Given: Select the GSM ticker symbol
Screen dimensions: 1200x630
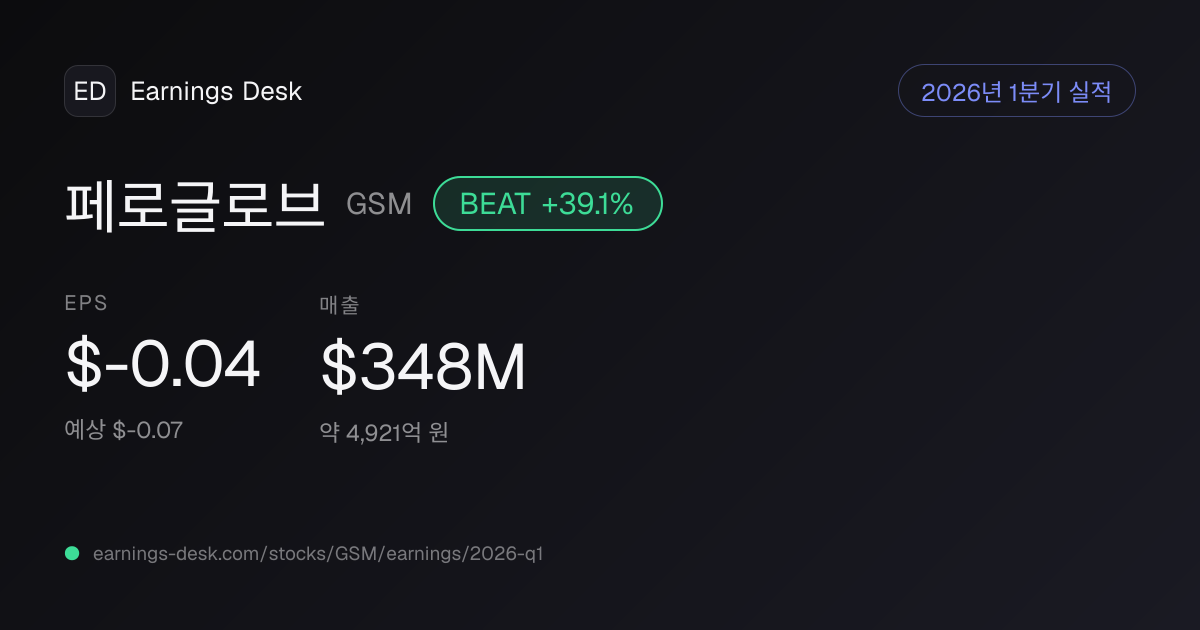Looking at the screenshot, I should point(379,204).
